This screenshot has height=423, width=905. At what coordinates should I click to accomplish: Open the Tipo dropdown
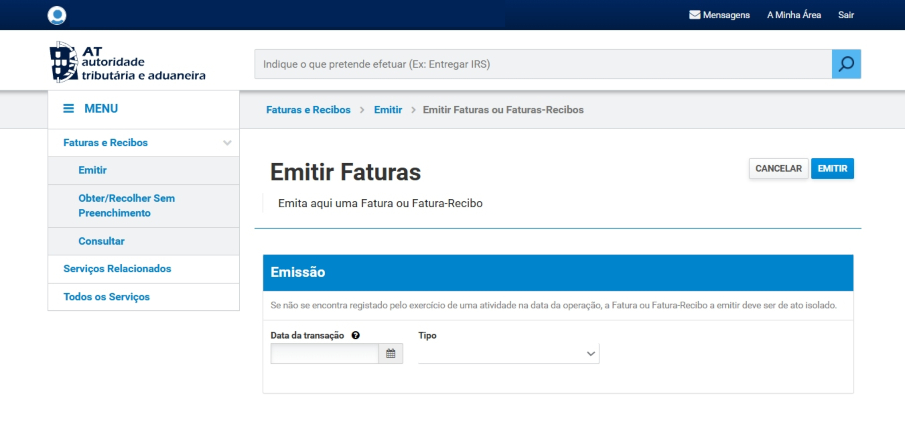tap(508, 354)
